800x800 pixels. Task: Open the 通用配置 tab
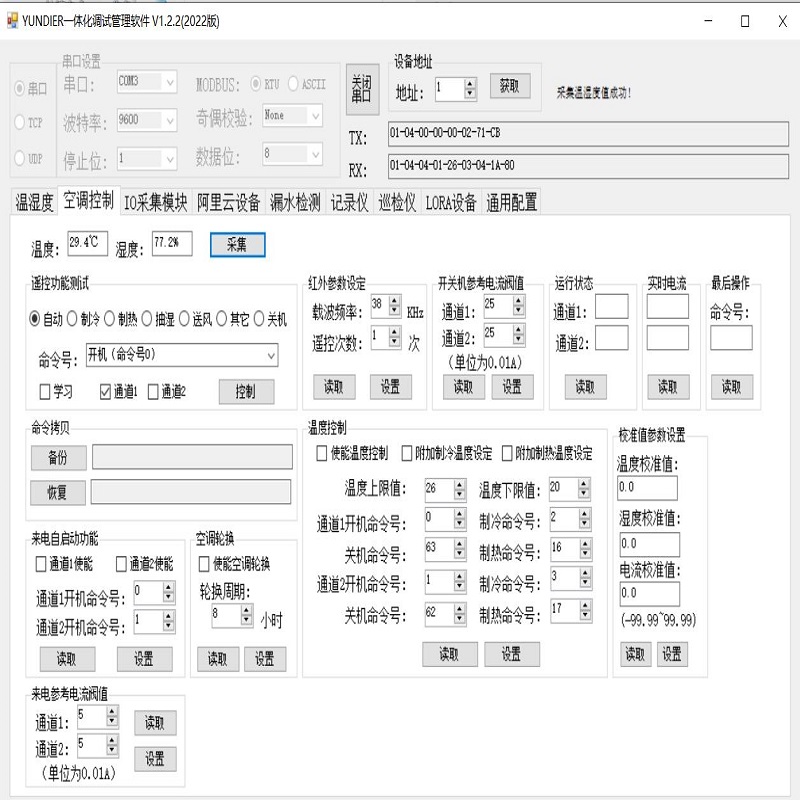coord(511,202)
